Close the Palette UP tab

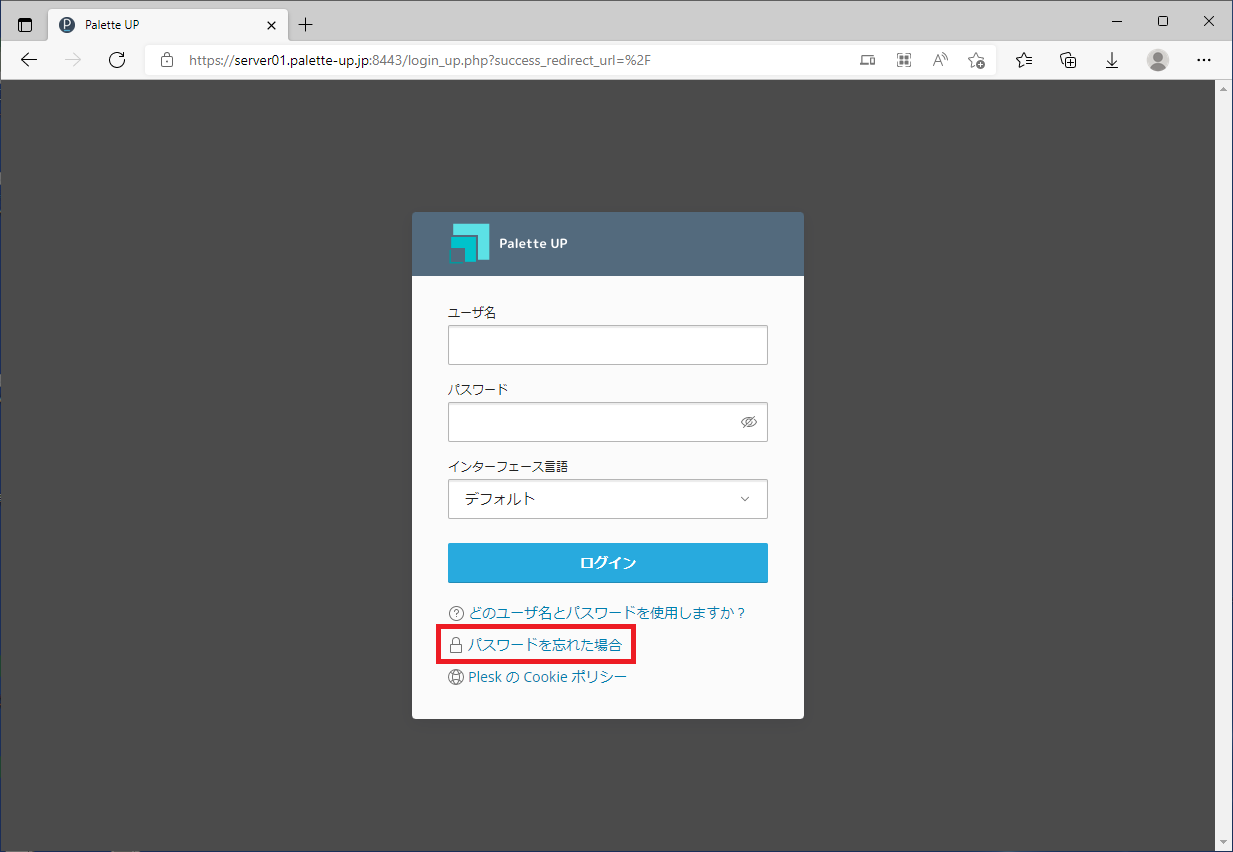(271, 25)
